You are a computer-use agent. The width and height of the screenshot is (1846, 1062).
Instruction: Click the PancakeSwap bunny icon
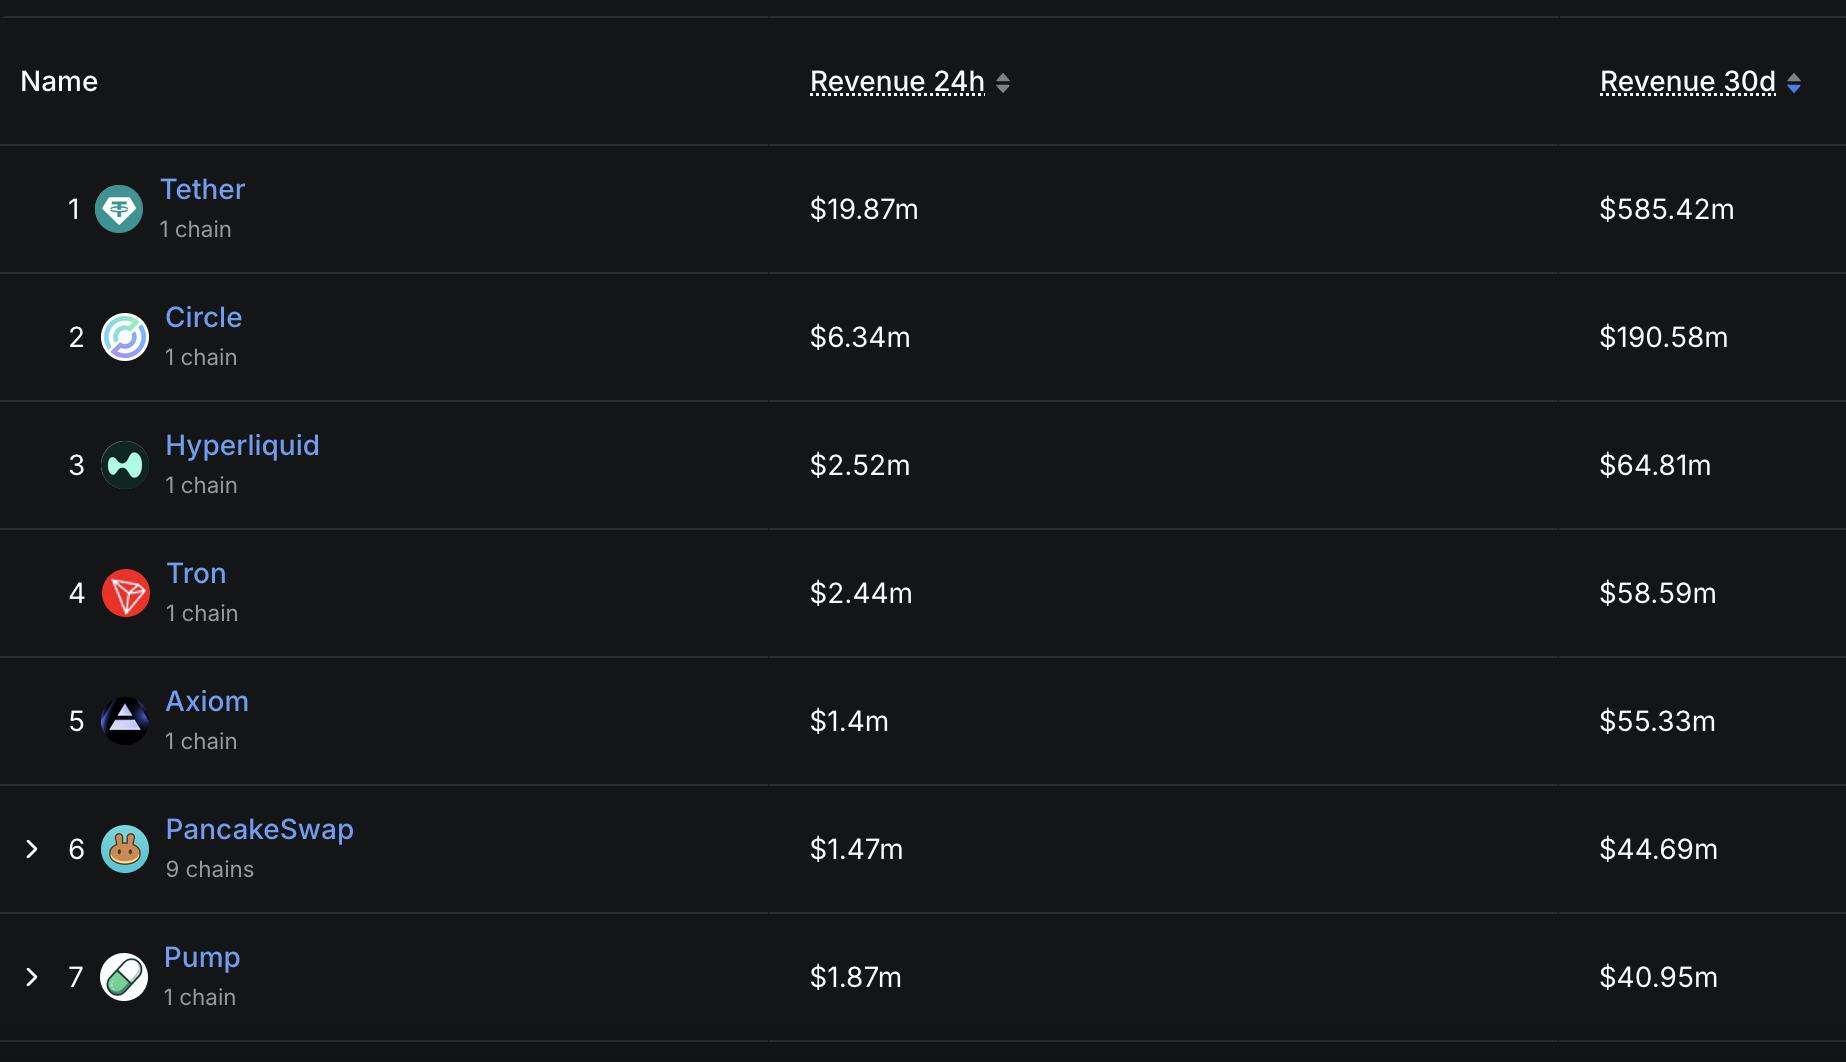coord(124,848)
